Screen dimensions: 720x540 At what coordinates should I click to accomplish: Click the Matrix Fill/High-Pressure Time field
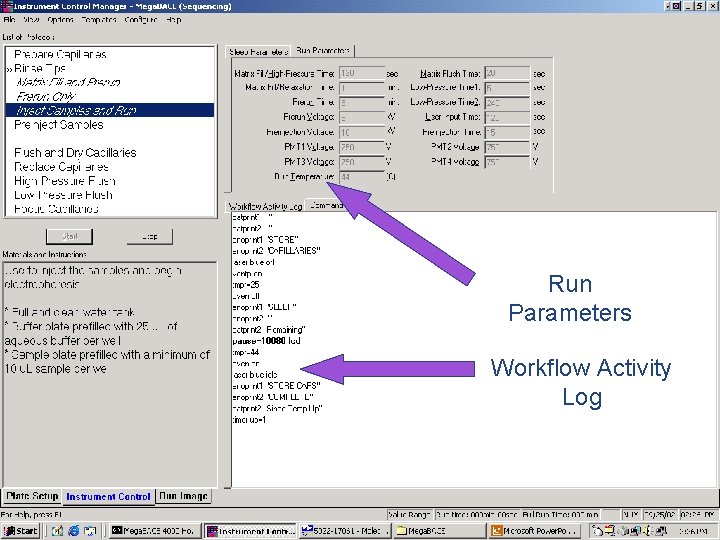pos(362,73)
